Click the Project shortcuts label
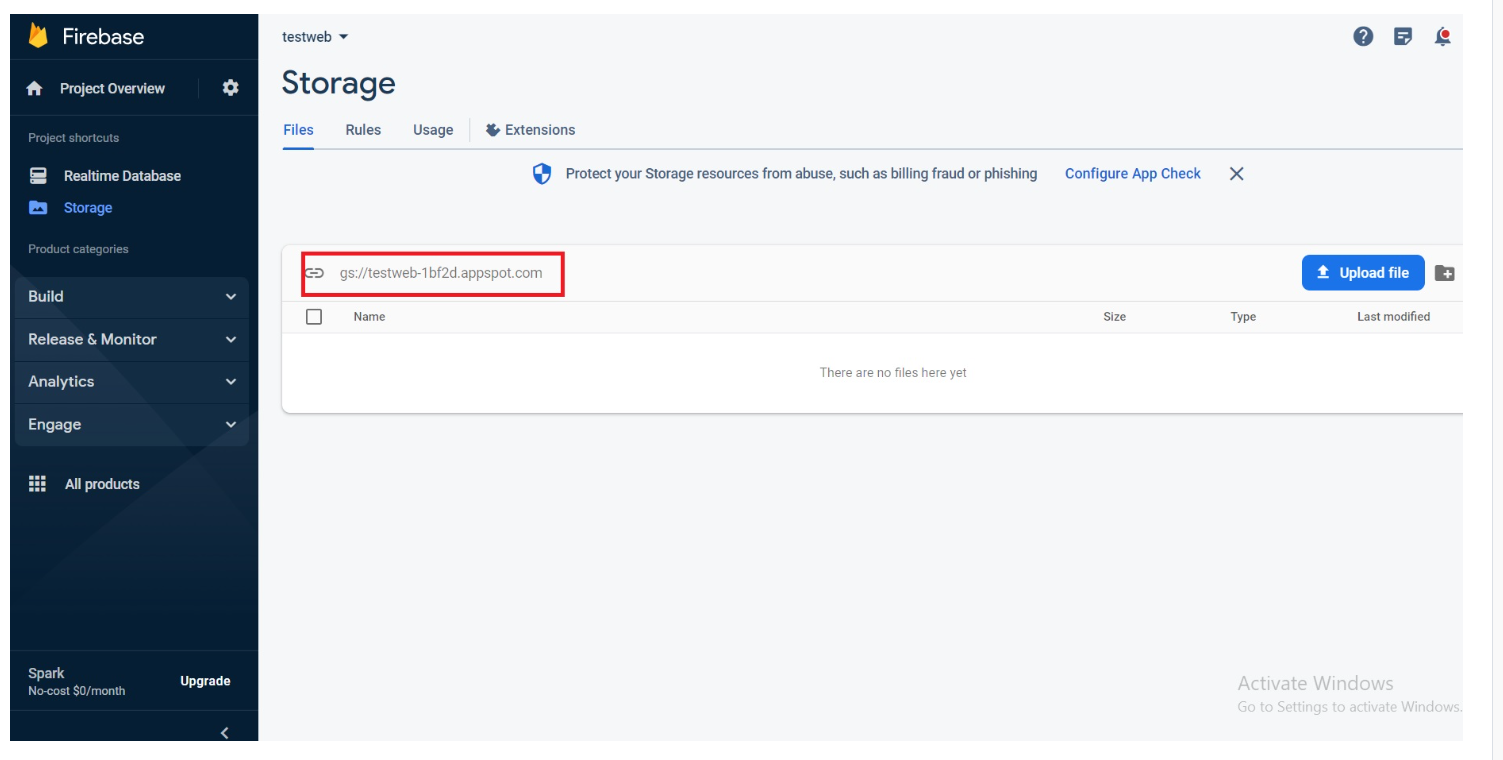 (x=73, y=138)
